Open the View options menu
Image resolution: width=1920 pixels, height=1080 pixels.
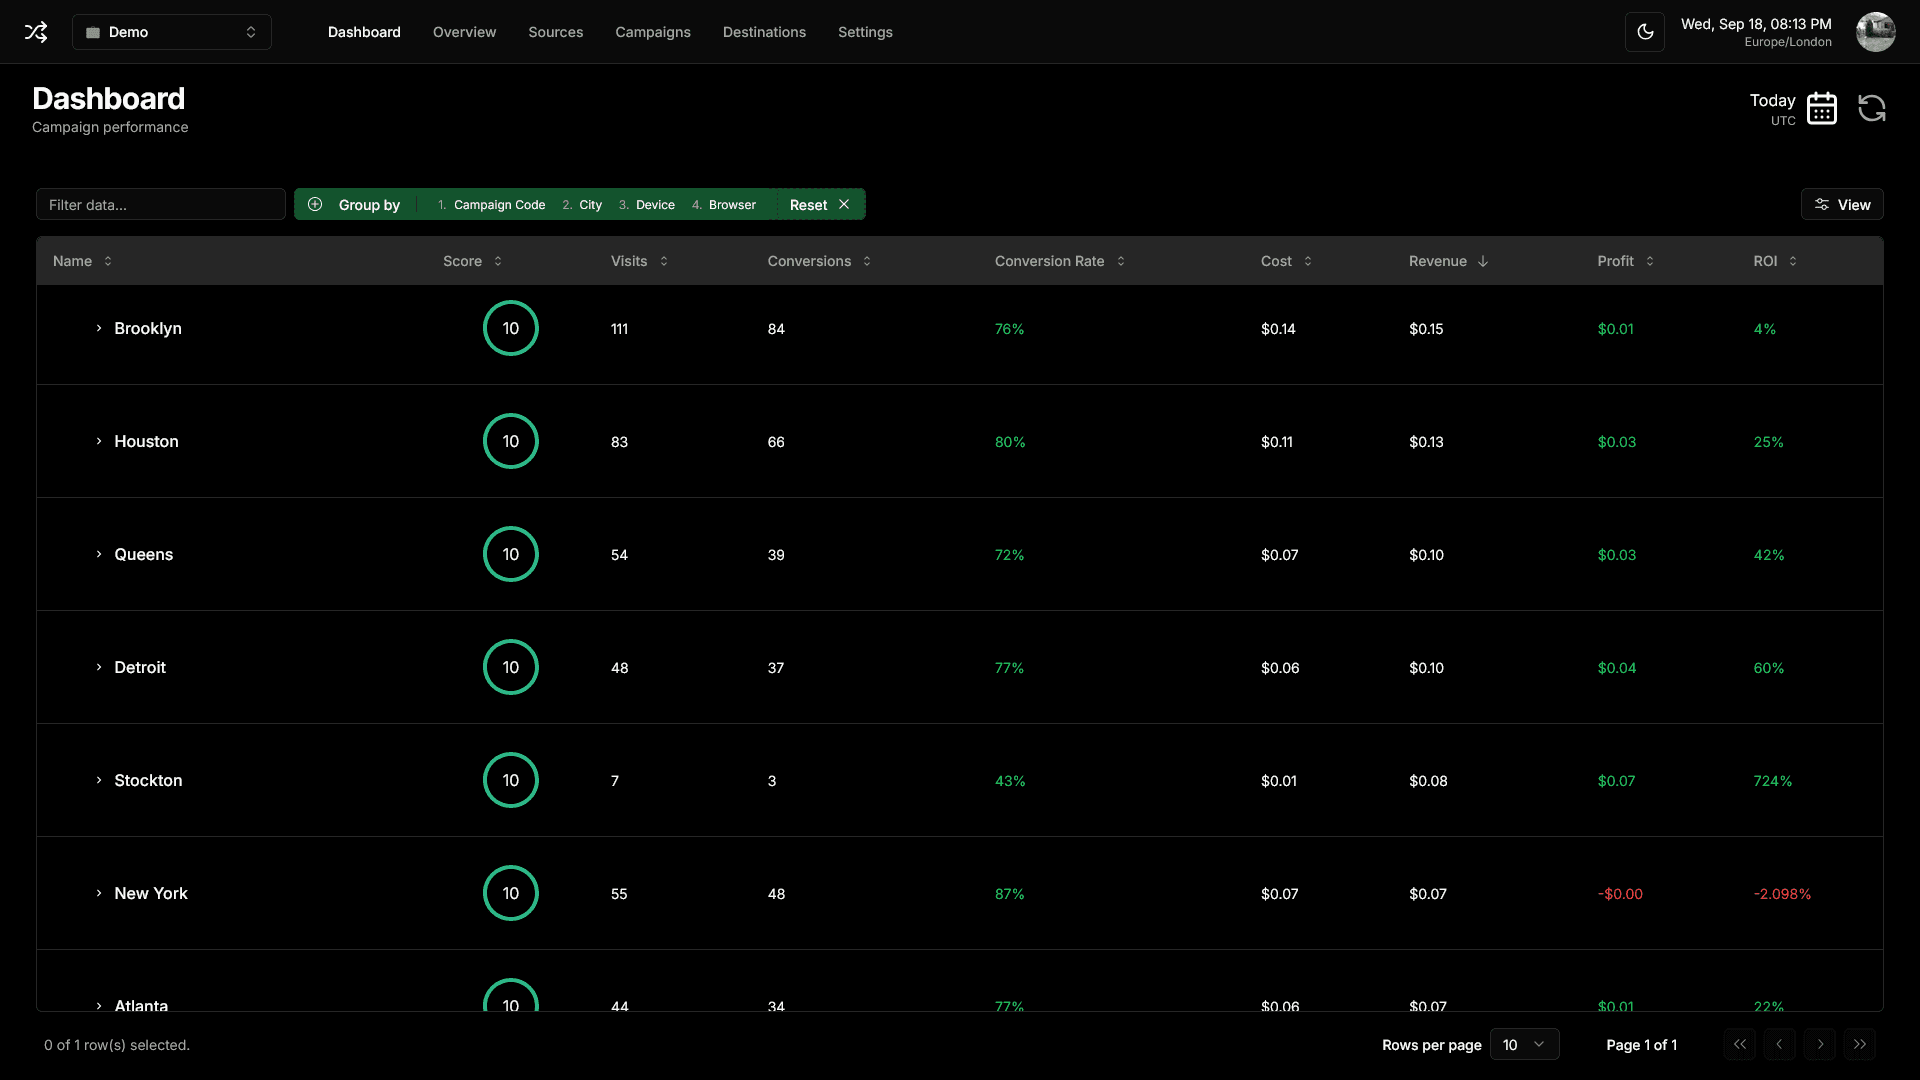1843,204
